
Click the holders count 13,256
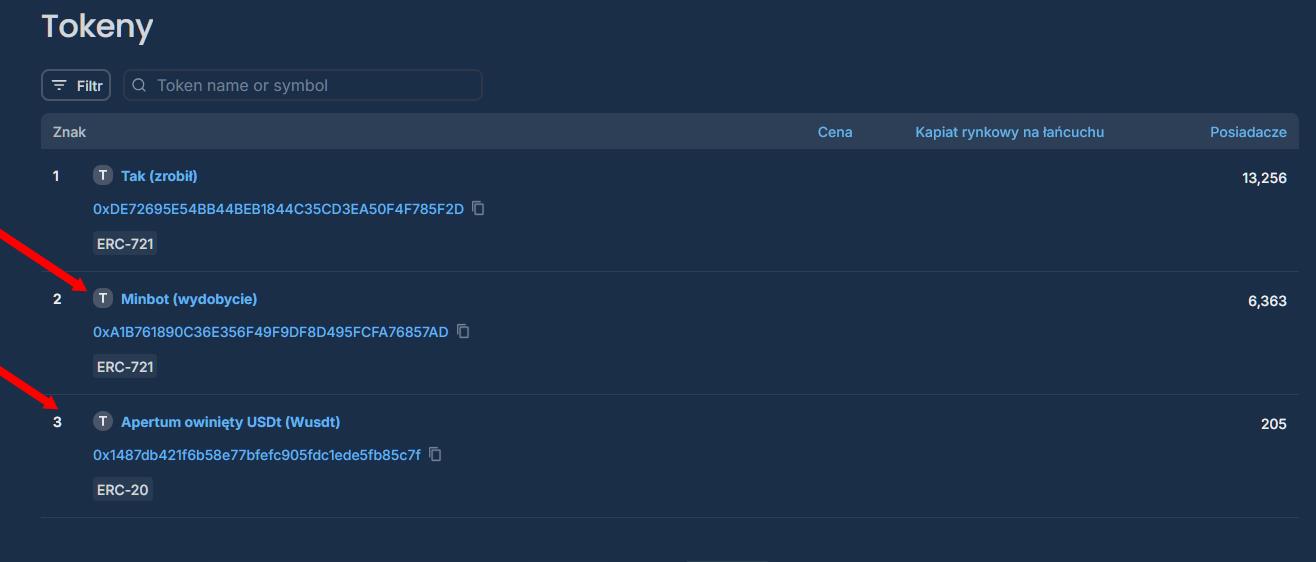coord(1264,178)
